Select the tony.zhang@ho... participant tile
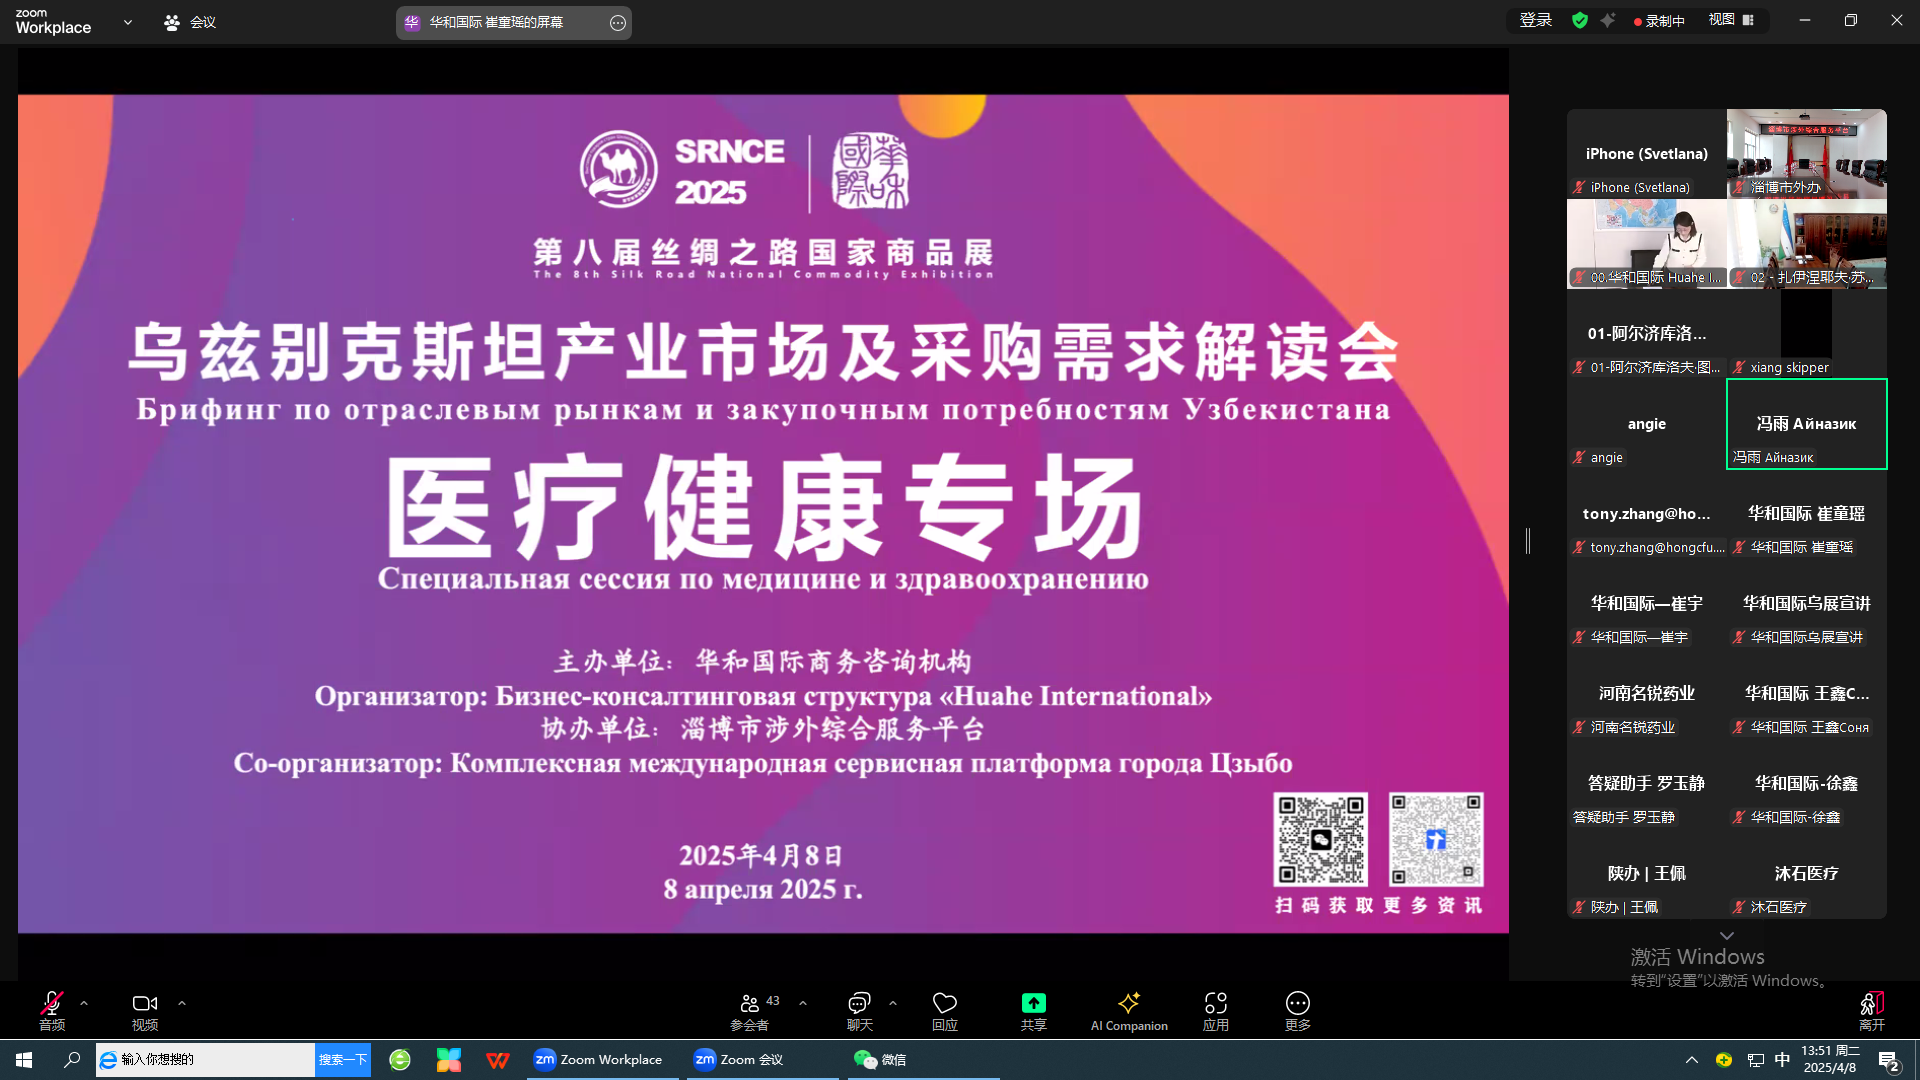Screen dimensions: 1920x1080 coord(1647,513)
